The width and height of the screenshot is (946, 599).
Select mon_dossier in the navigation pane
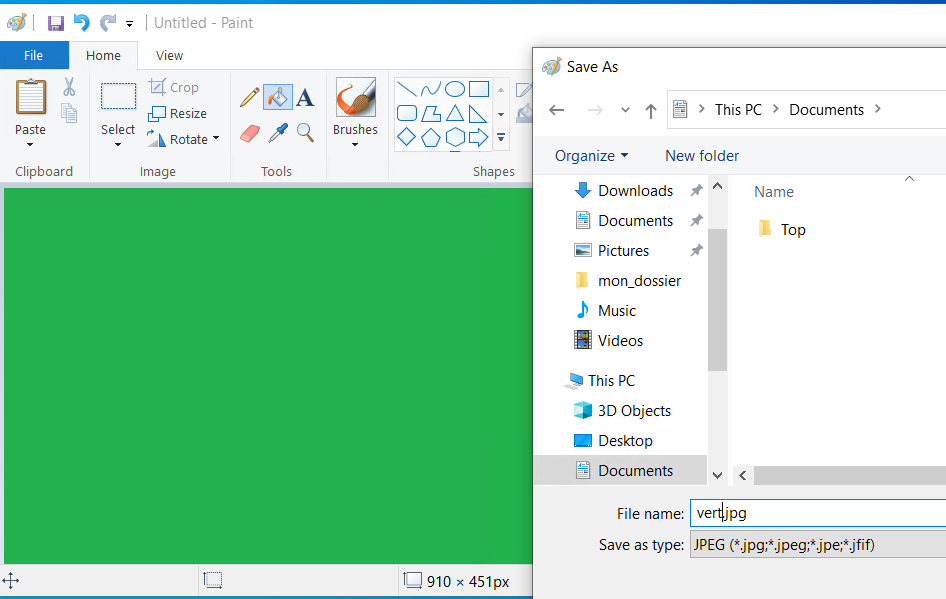pos(639,281)
